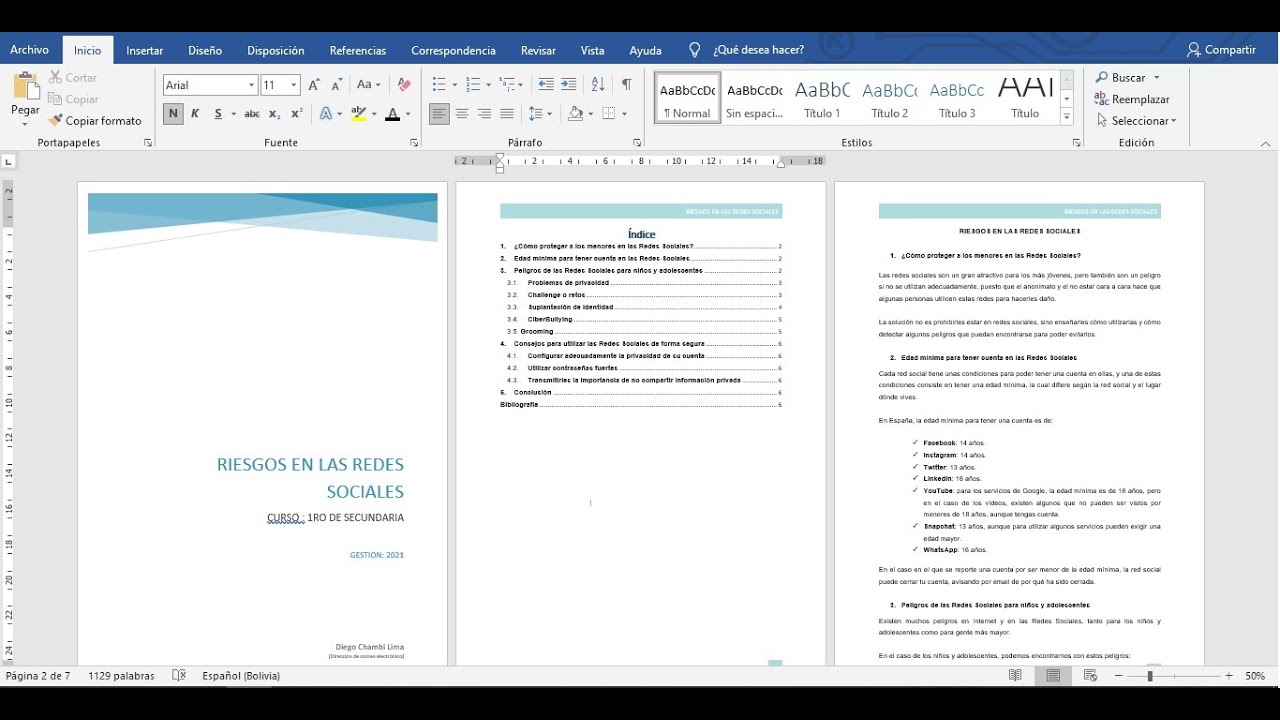The width and height of the screenshot is (1280, 720).
Task: Open line spacing dropdown
Action: coord(540,114)
